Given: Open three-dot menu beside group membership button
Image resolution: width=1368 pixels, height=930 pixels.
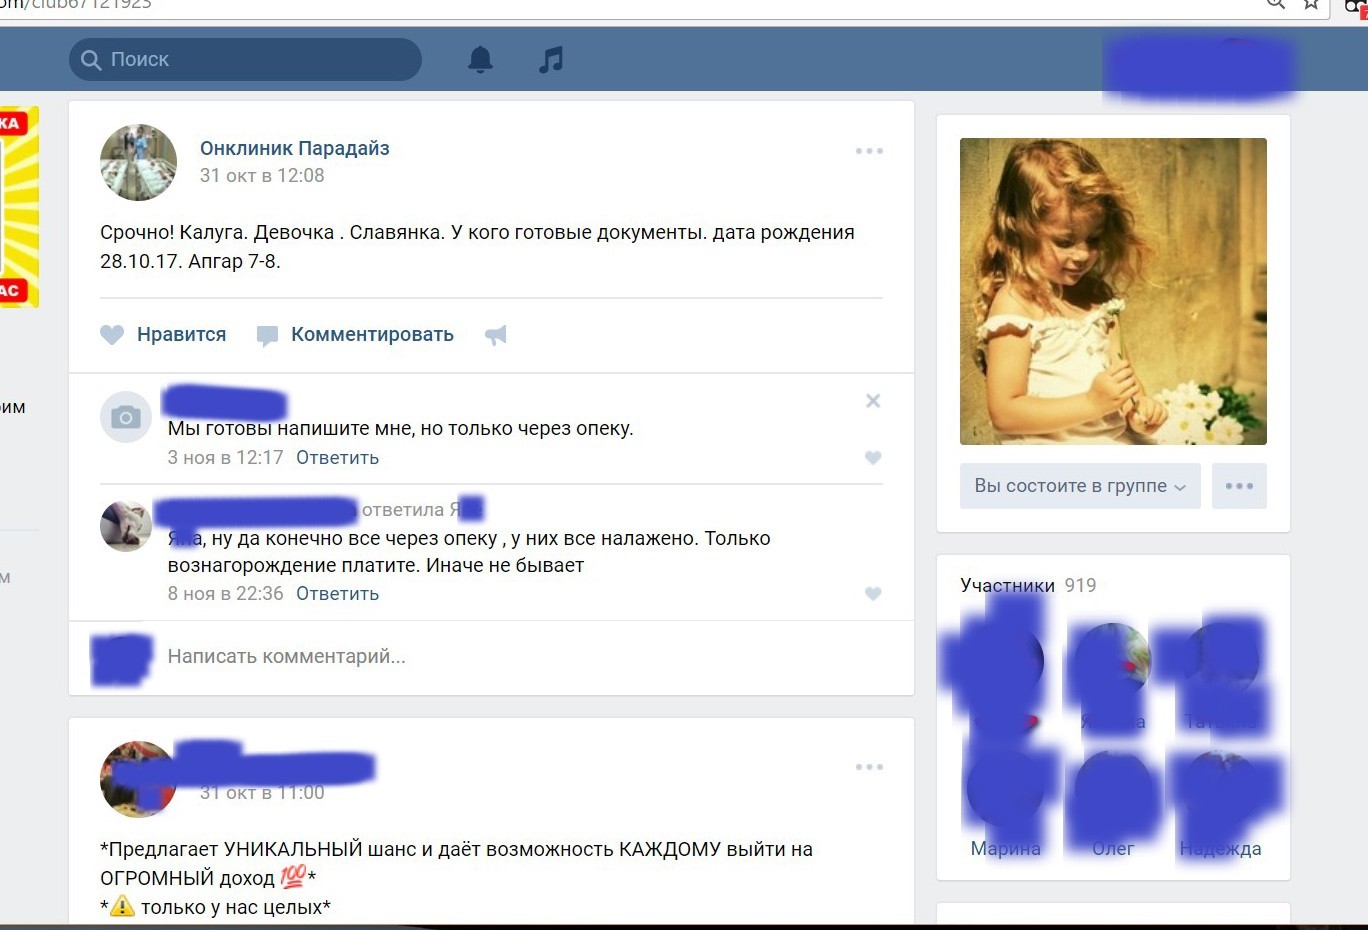Looking at the screenshot, I should point(1239,486).
